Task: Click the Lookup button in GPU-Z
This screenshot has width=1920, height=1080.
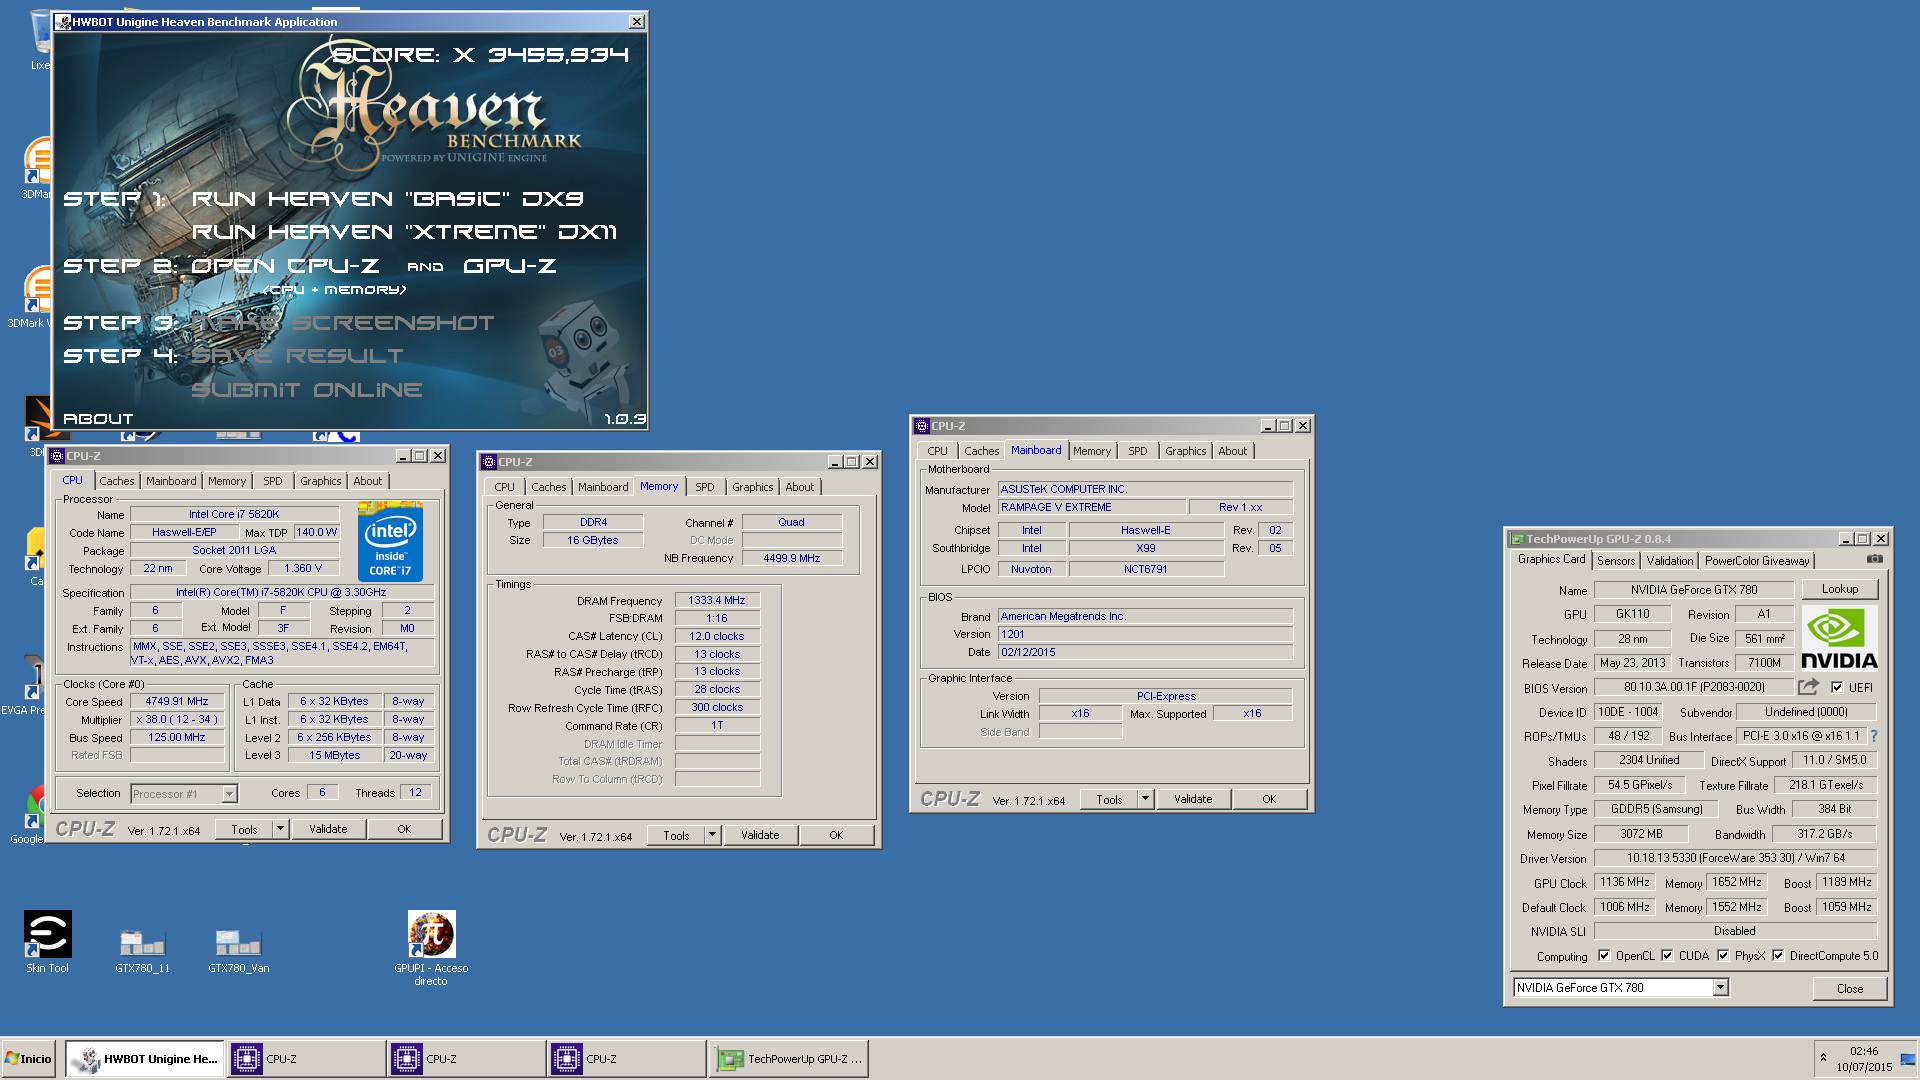Action: pyautogui.click(x=1839, y=589)
